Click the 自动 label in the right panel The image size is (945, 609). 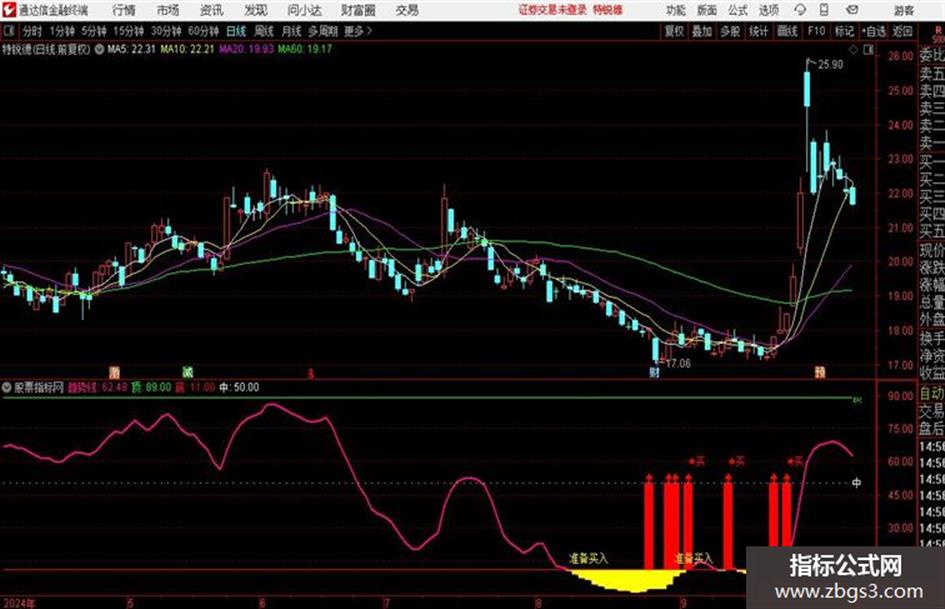click(x=932, y=394)
